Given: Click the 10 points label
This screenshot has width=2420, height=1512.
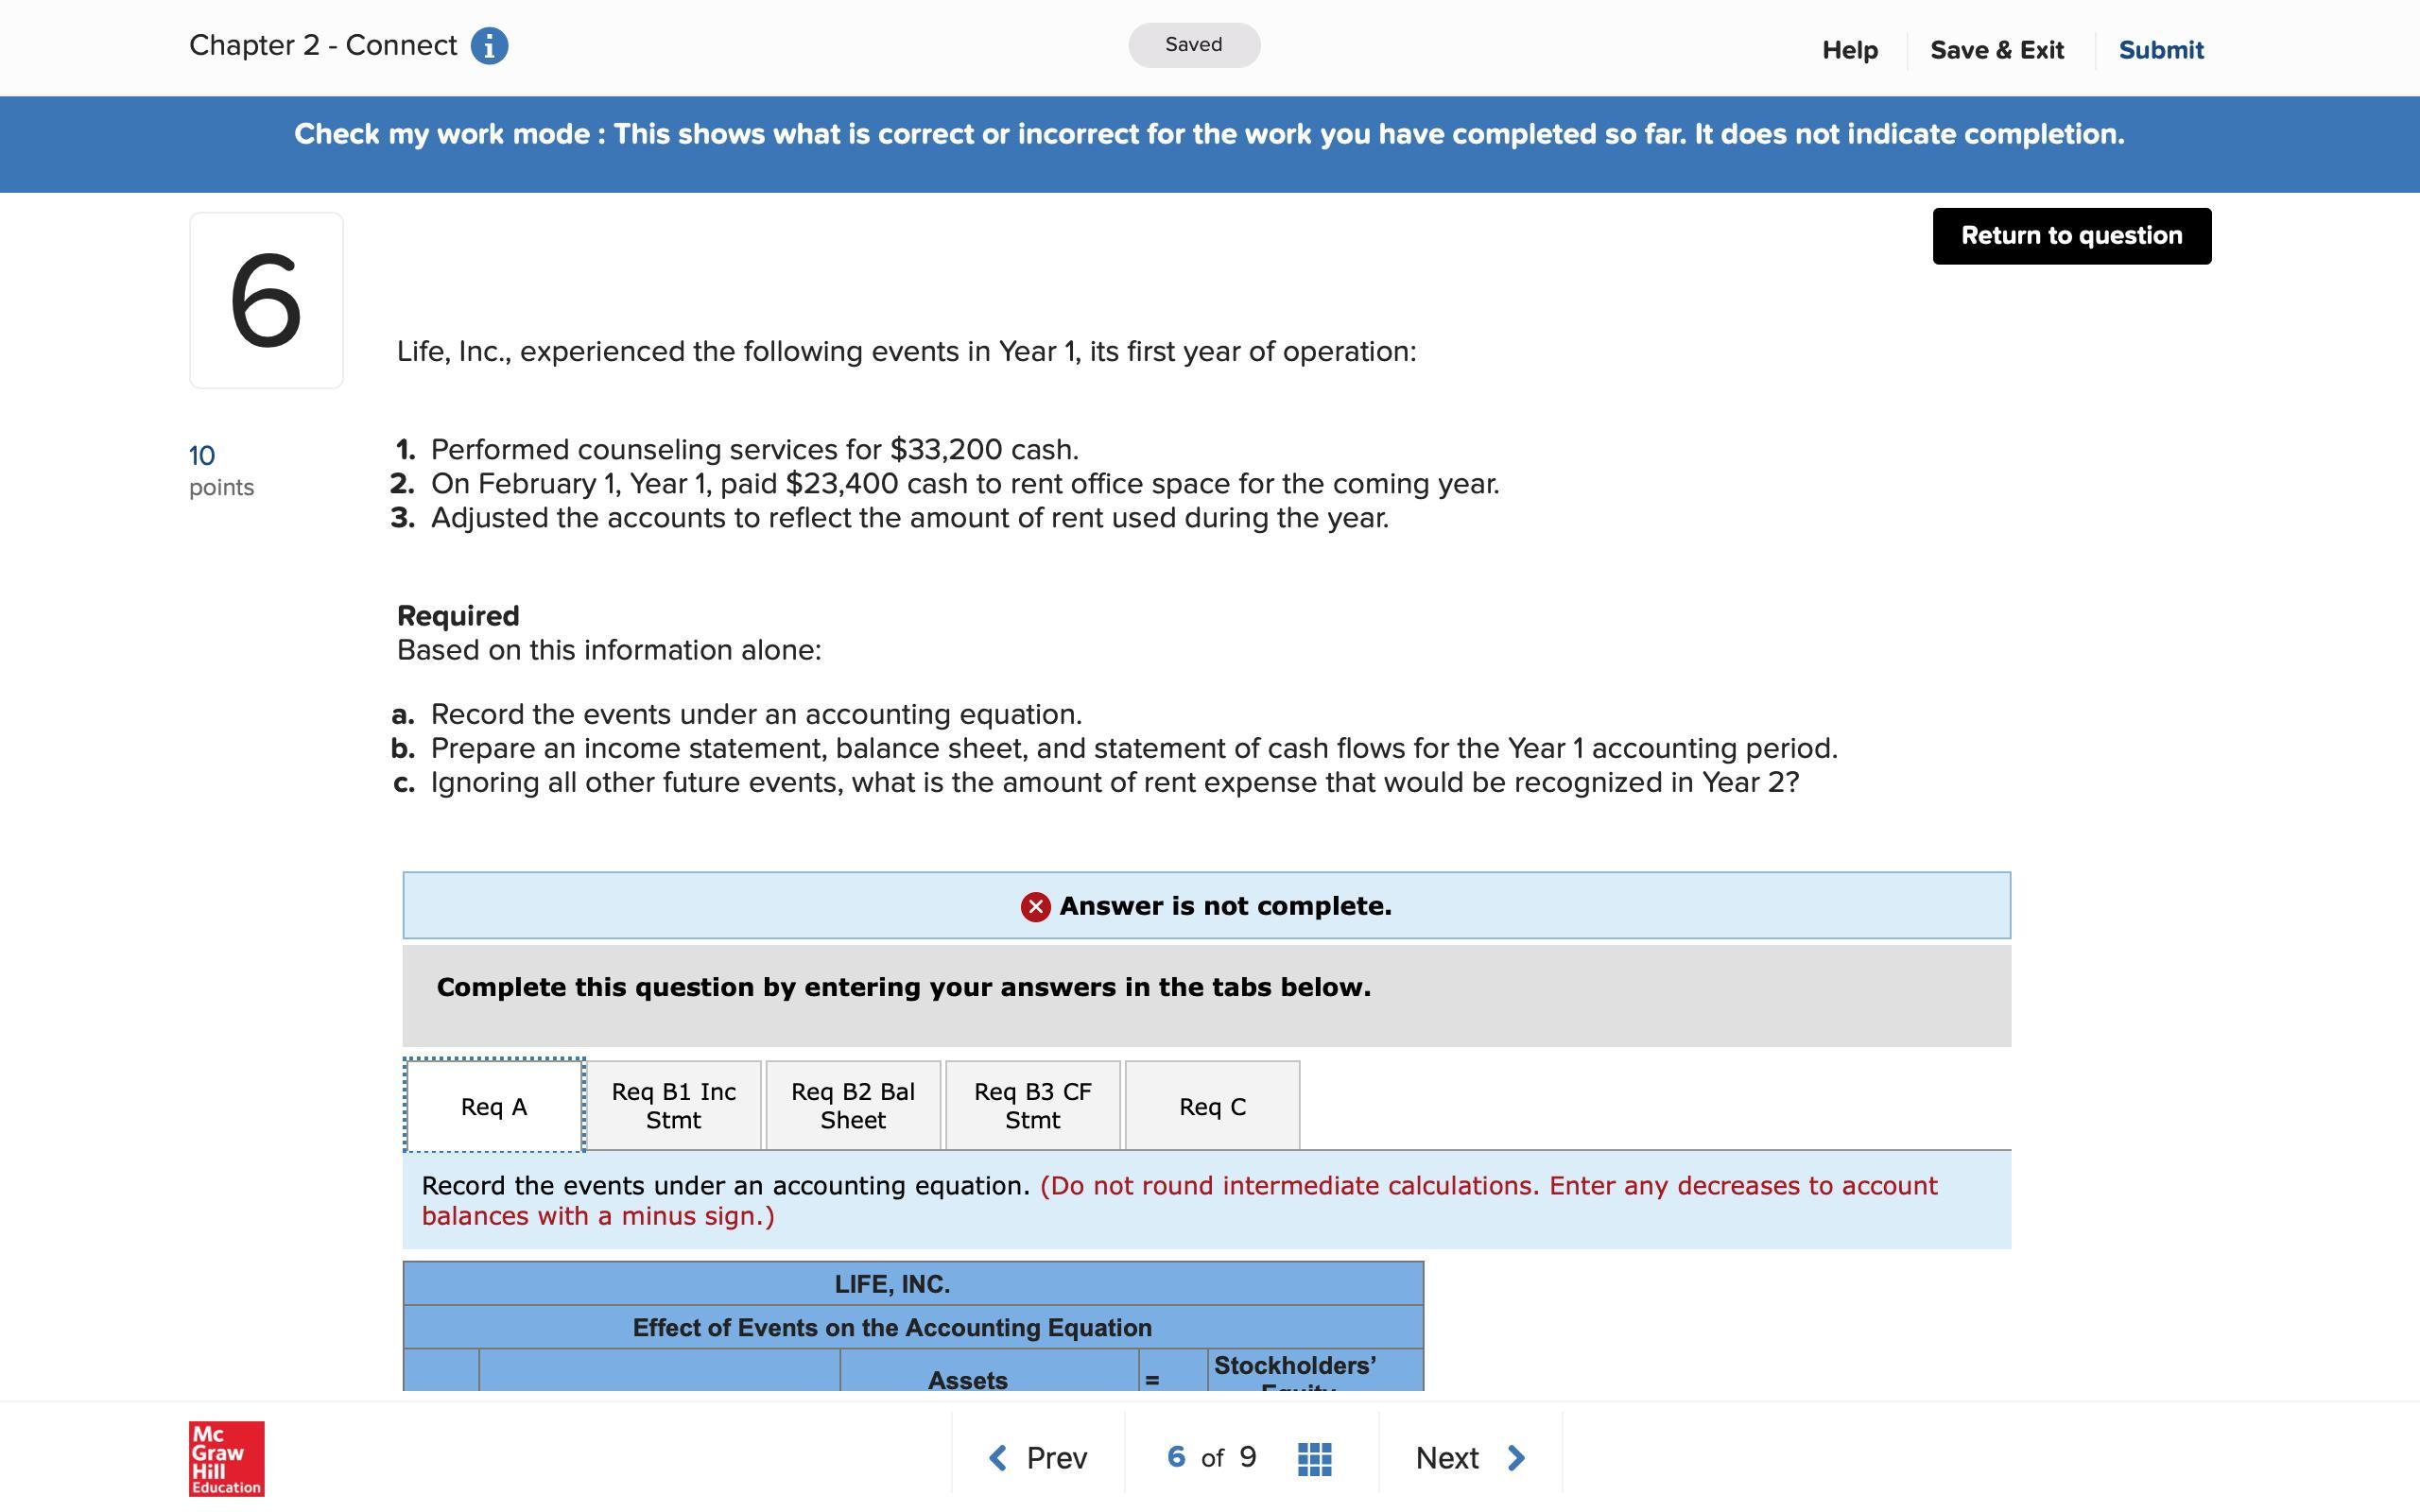Looking at the screenshot, I should pos(221,470).
